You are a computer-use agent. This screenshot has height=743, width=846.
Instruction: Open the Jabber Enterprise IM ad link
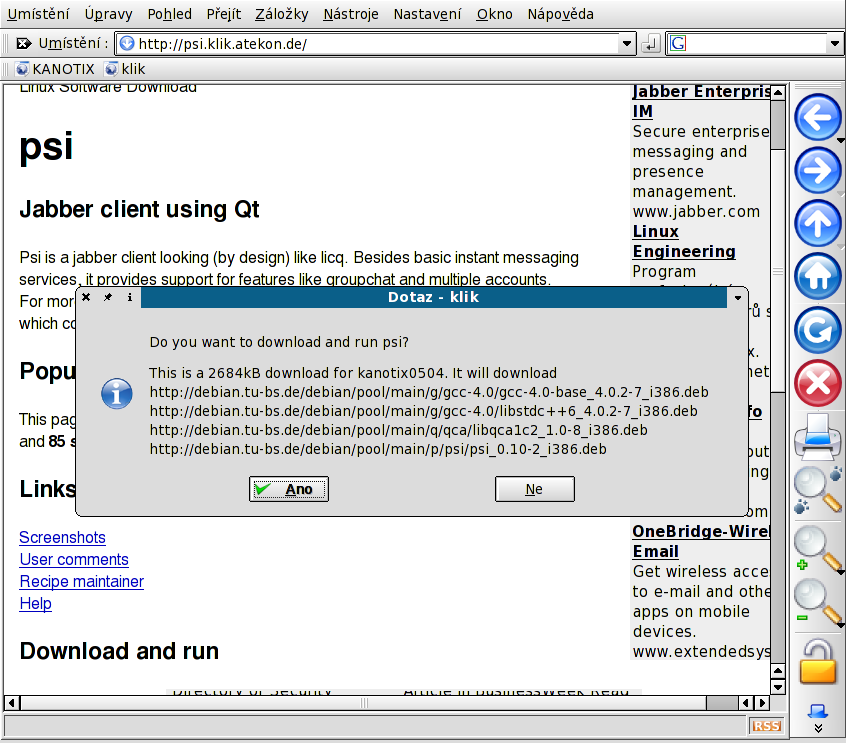(x=701, y=101)
